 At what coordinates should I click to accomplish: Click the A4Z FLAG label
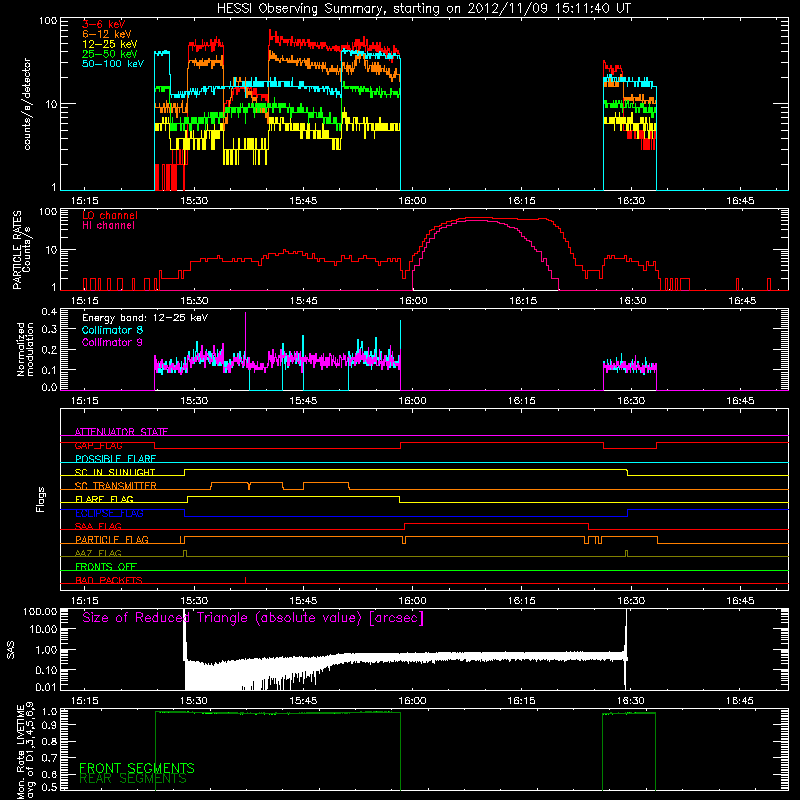[x=98, y=553]
